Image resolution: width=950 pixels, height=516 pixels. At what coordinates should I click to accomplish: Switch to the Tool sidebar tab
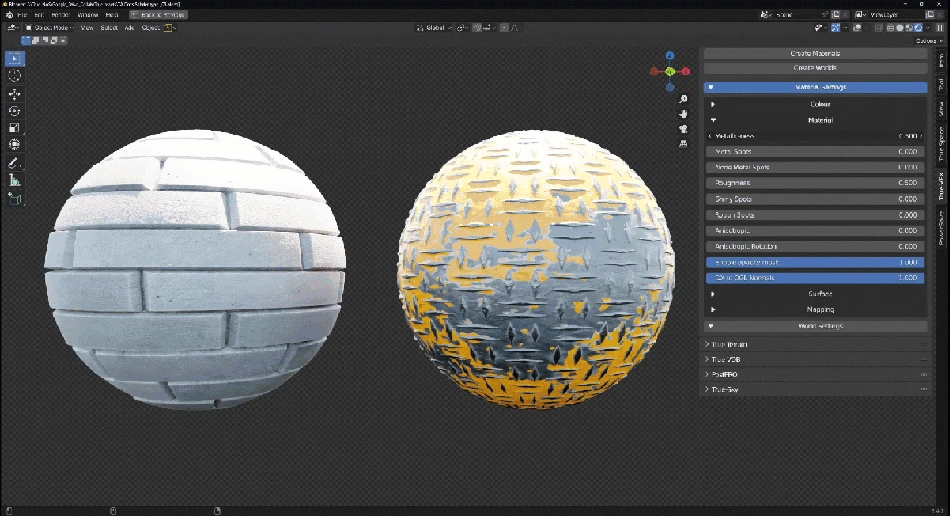941,85
